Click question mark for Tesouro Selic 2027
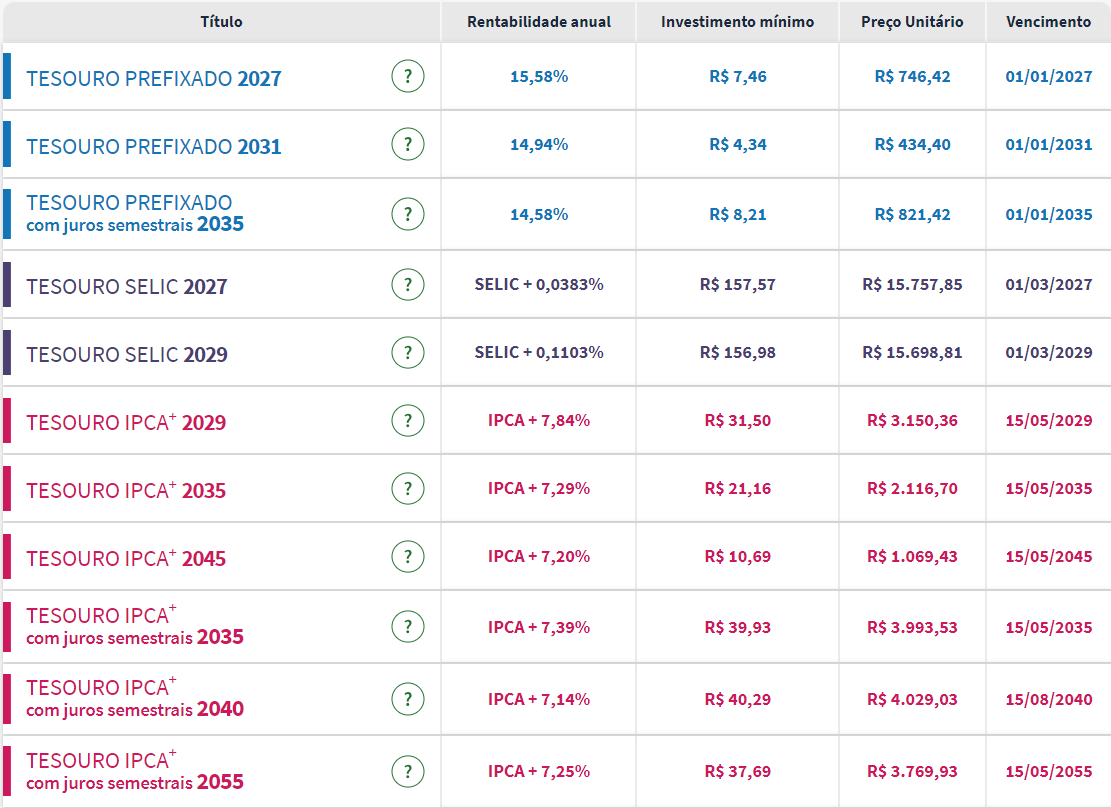This screenshot has width=1111, height=808. coord(407,284)
